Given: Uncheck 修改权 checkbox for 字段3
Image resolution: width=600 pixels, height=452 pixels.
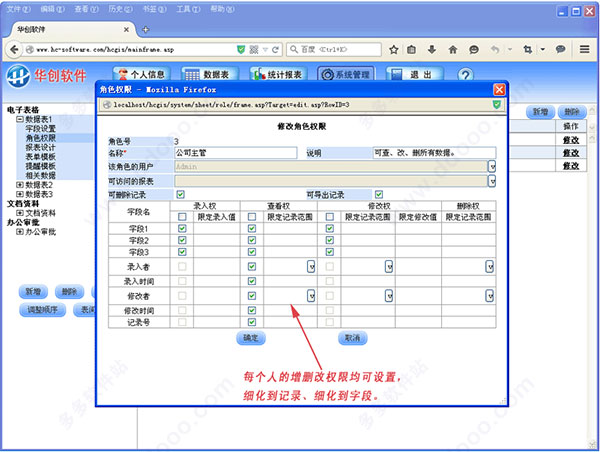Looking at the screenshot, I should coord(329,252).
